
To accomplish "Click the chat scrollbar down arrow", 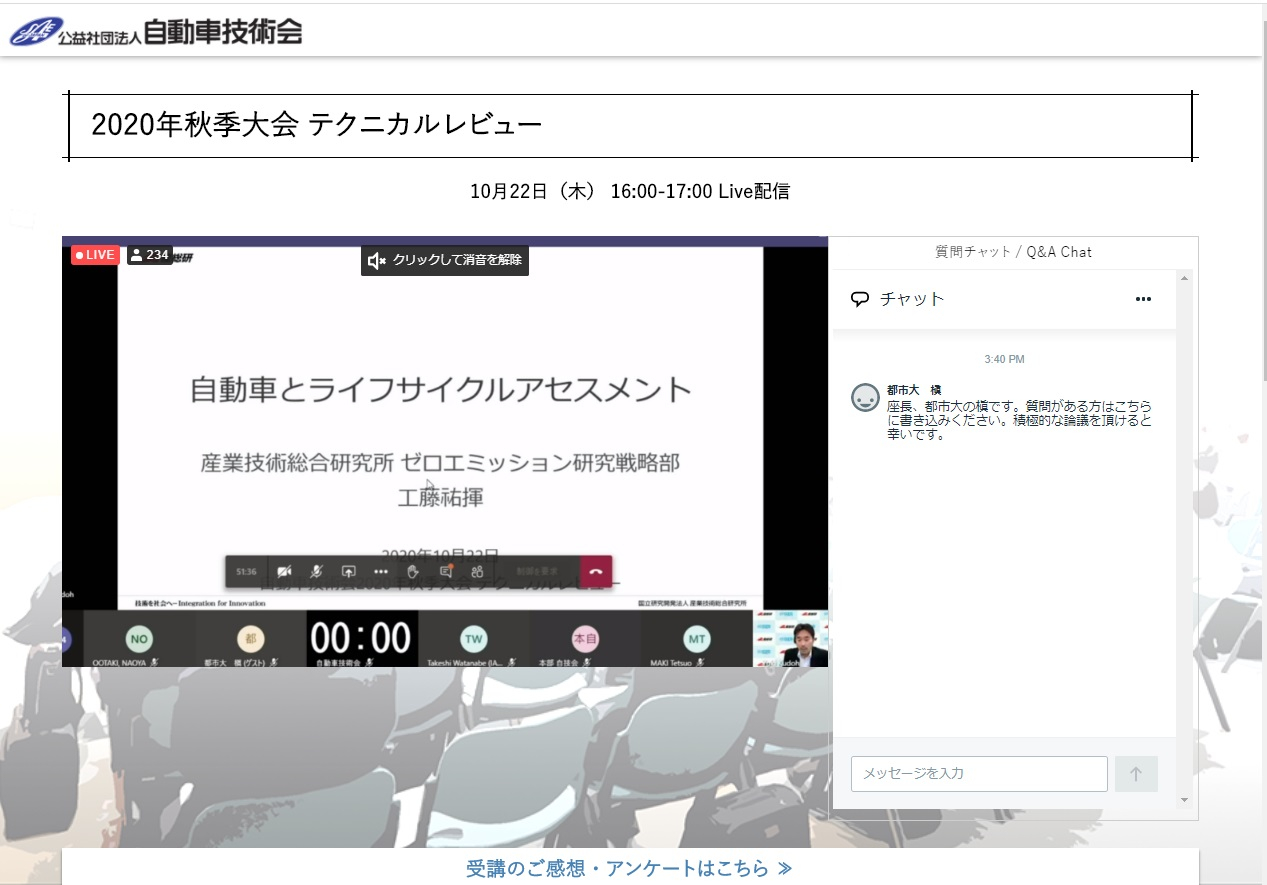I will tap(1185, 799).
